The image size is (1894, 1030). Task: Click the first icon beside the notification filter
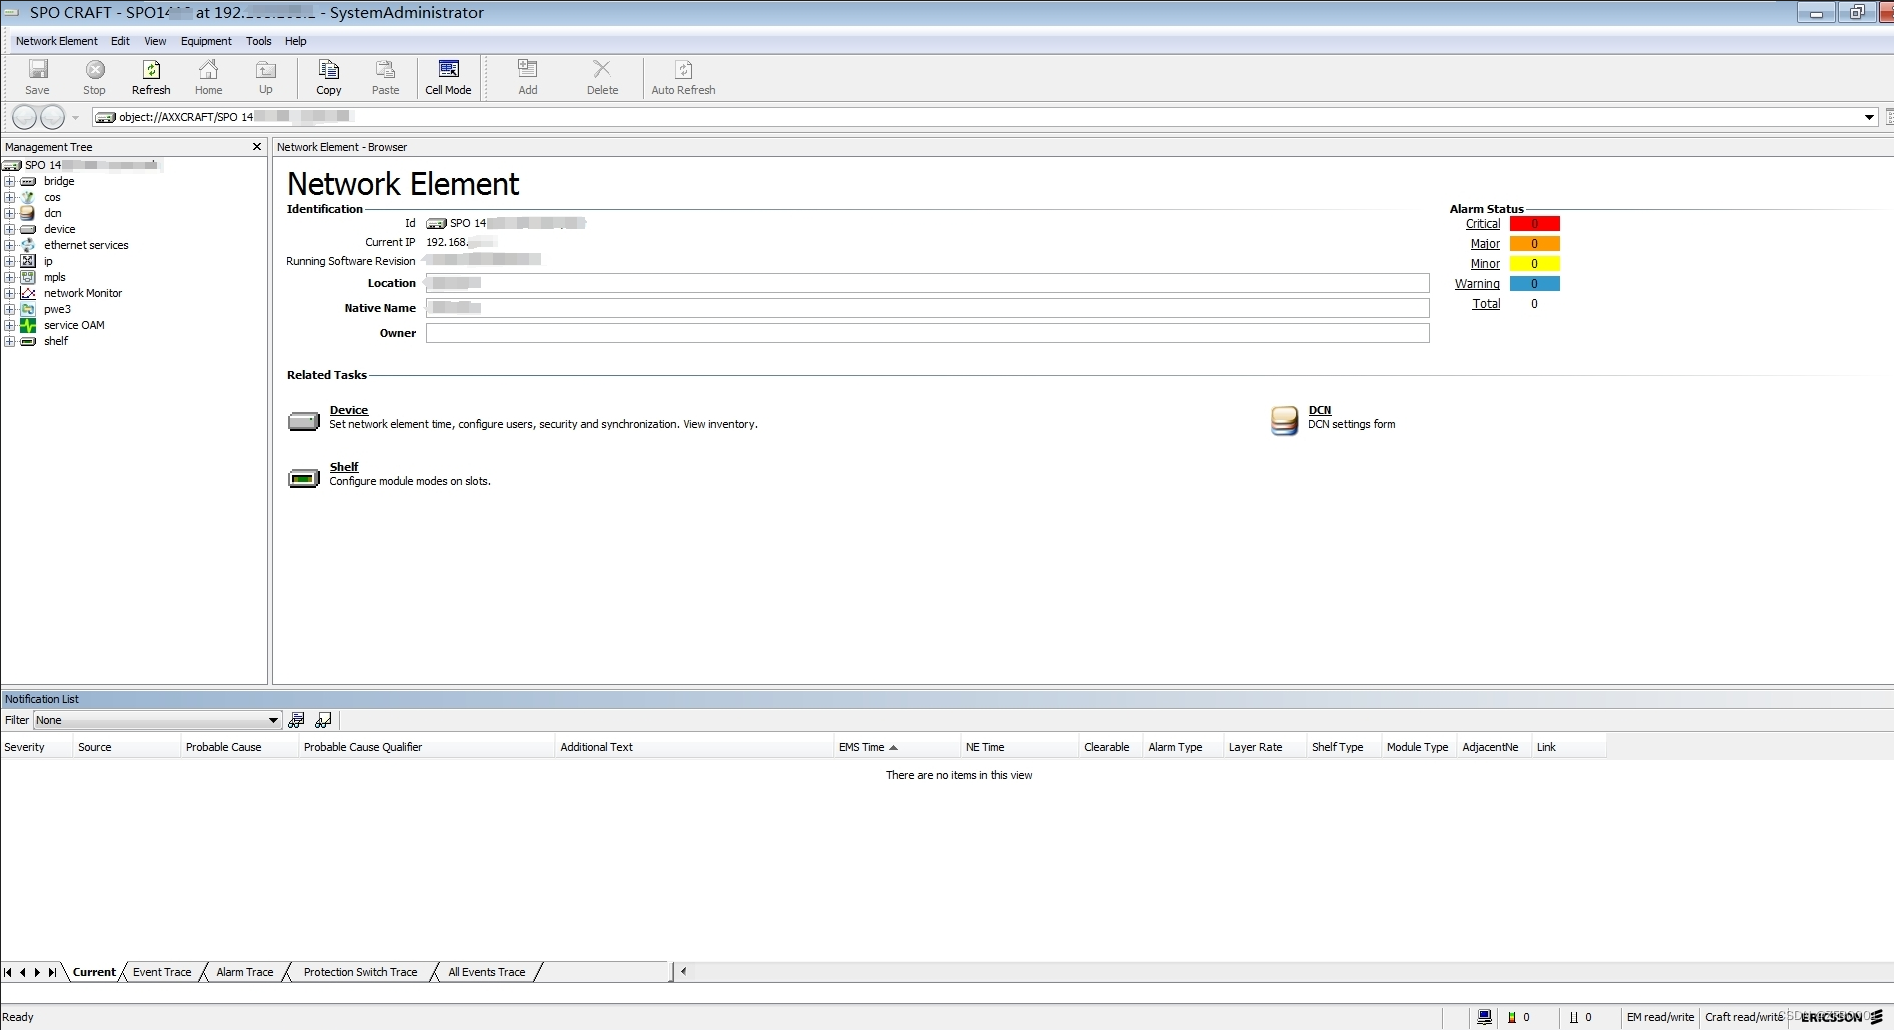(296, 720)
